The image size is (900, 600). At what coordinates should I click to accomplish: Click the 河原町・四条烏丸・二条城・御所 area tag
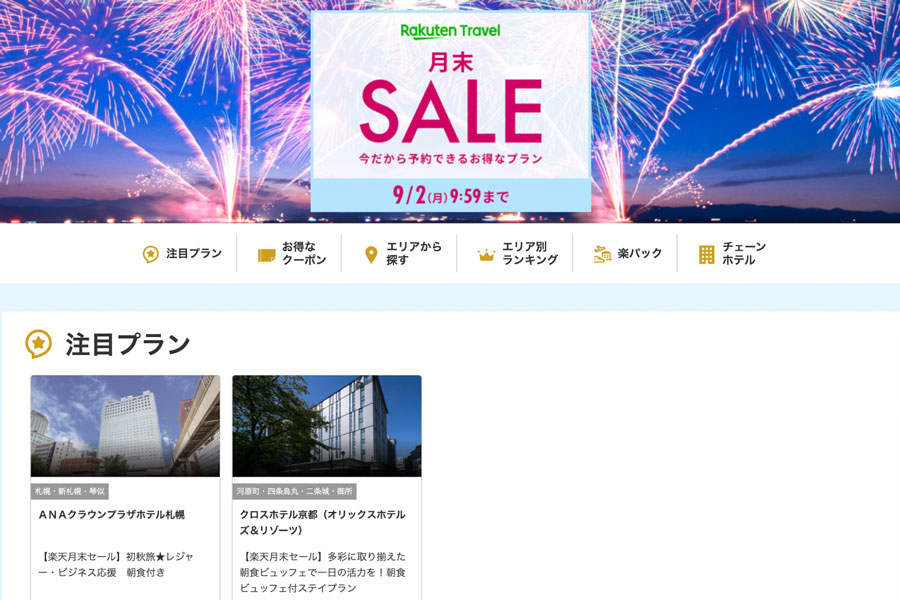294,491
